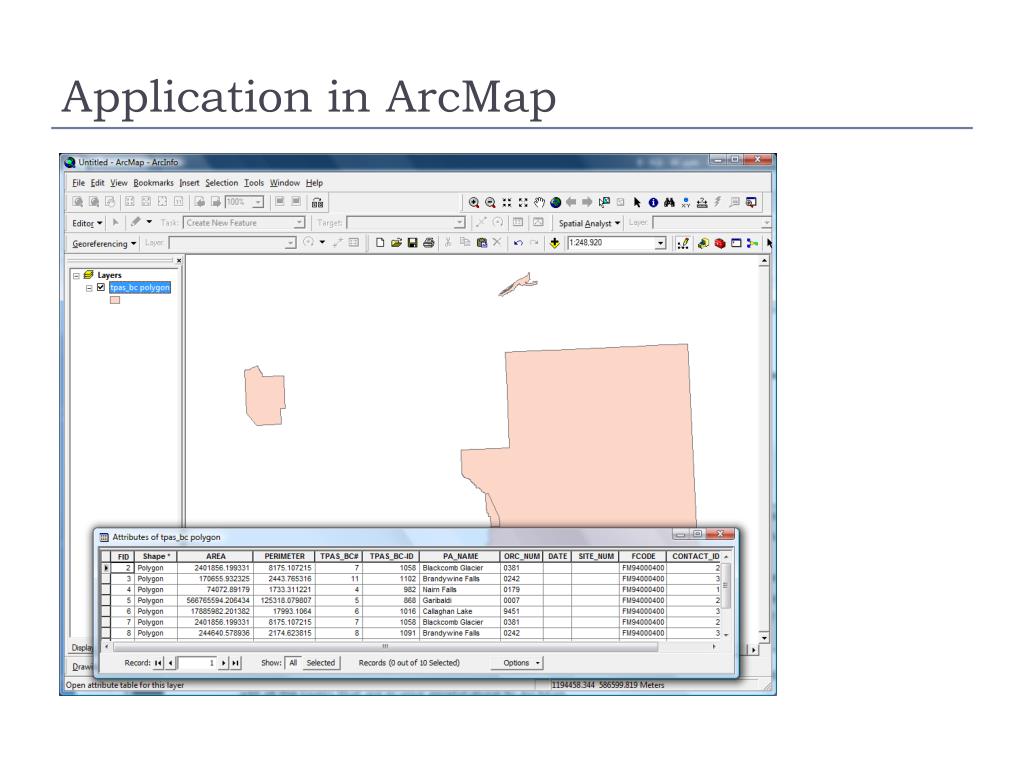
Task: Open the Tools menu
Action: (254, 183)
